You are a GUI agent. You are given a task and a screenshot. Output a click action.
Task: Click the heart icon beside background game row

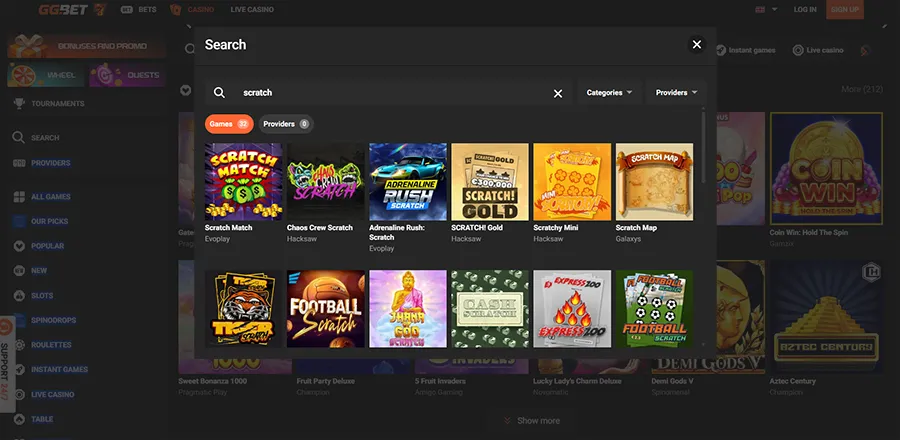(185, 90)
